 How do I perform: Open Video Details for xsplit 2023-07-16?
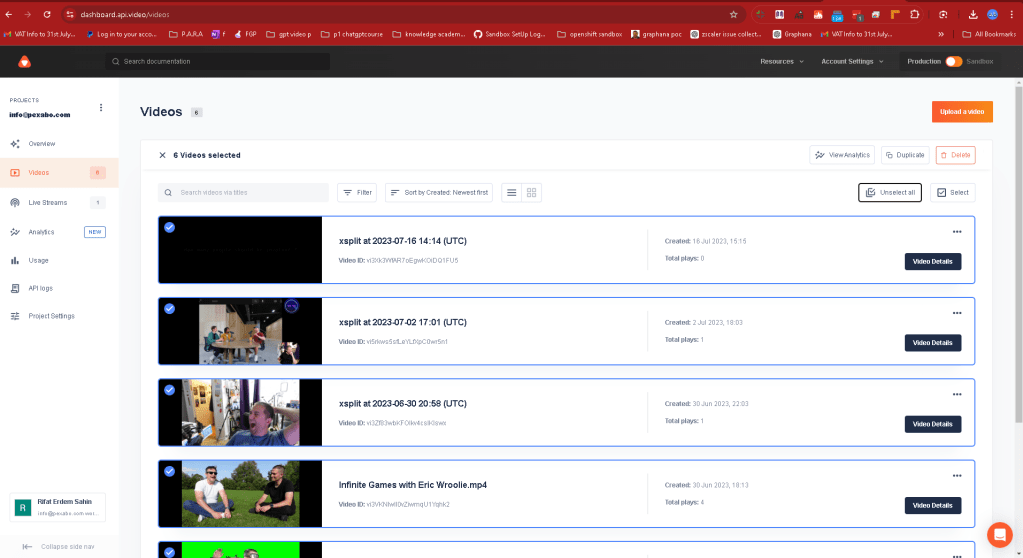(x=932, y=261)
